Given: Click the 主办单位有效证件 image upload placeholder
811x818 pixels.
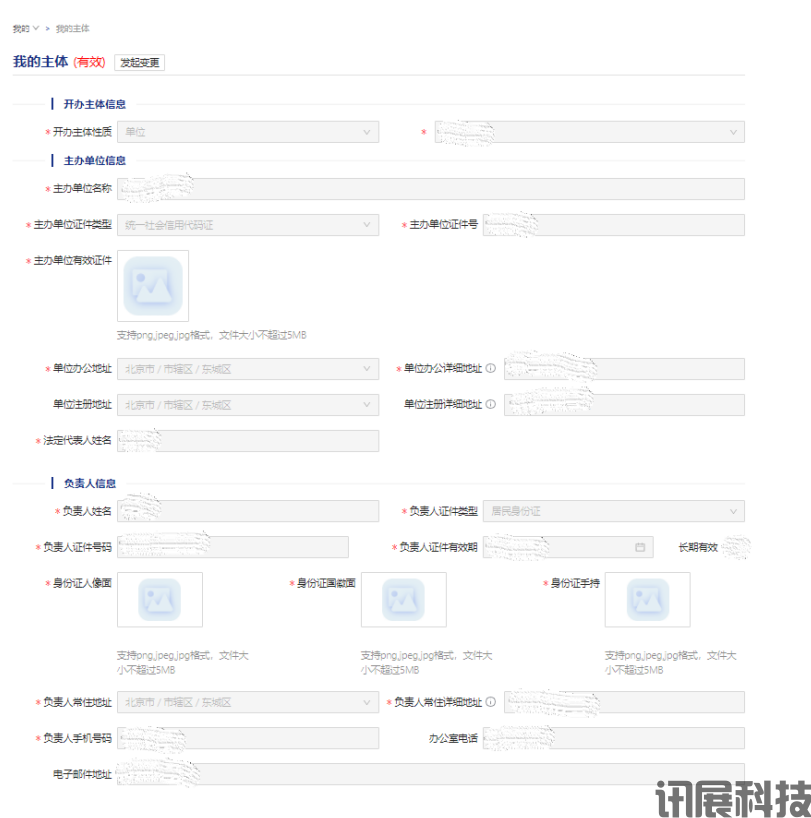Looking at the screenshot, I should pos(153,286).
